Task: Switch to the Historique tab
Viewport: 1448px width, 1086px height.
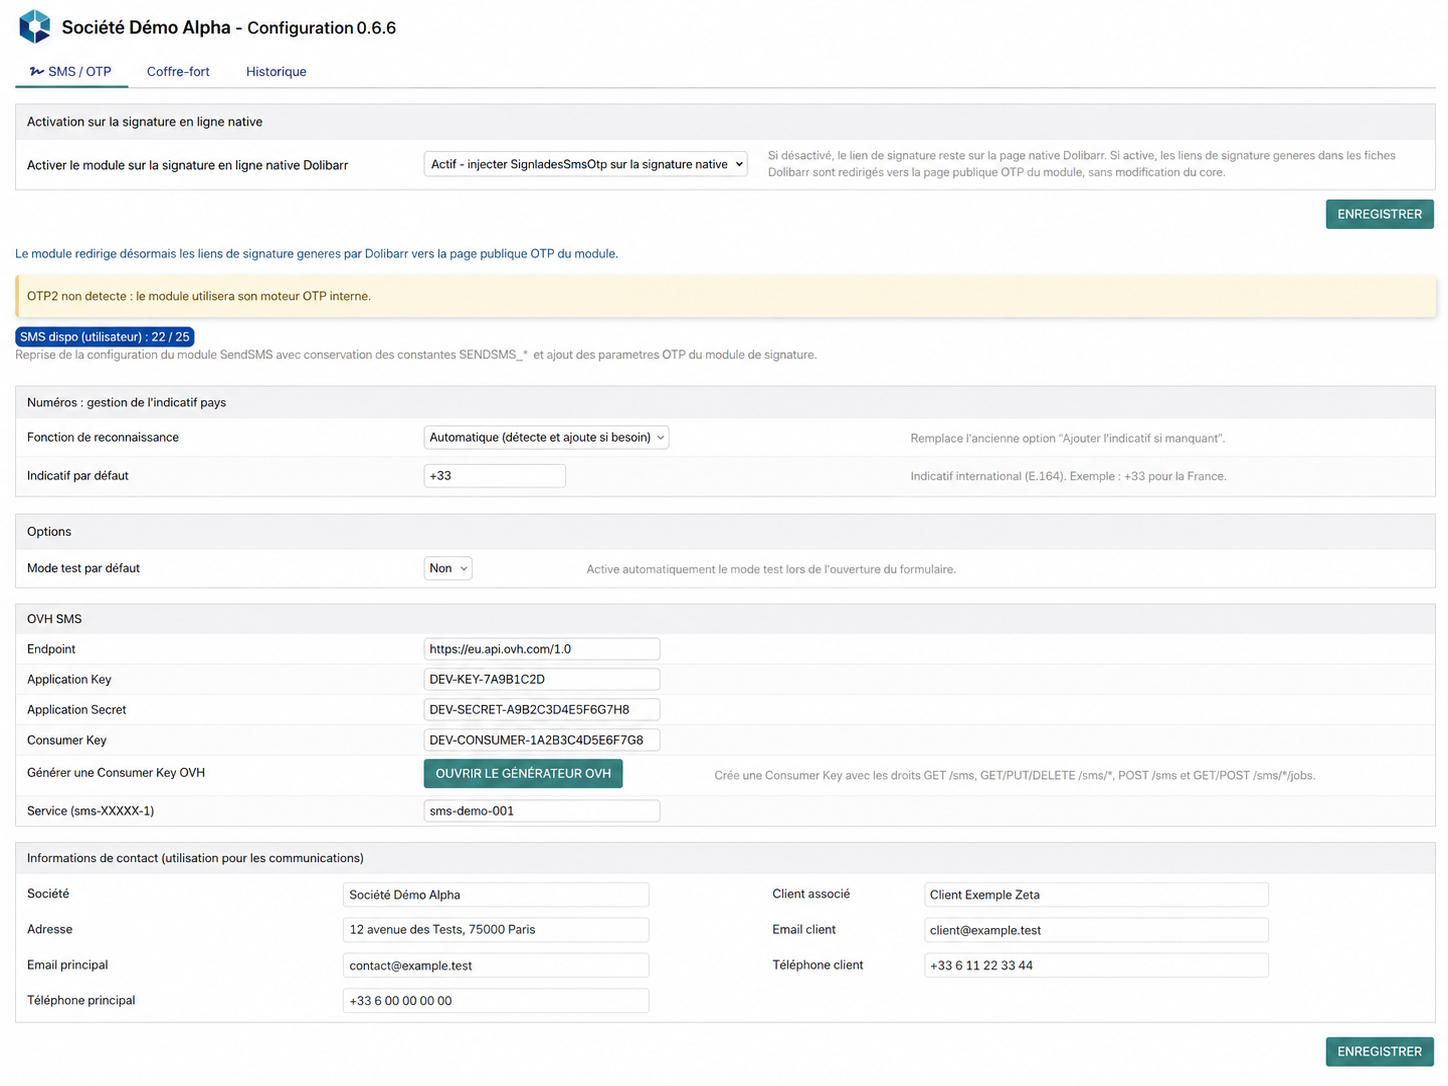Action: coord(276,72)
